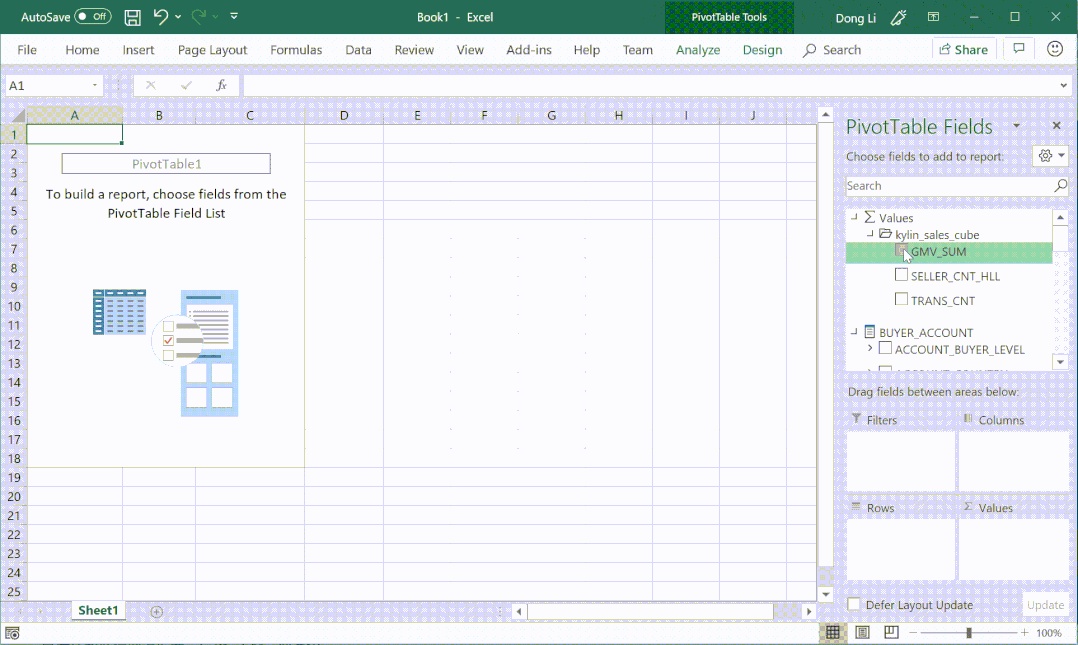Open PivotTable Fields pane options dropdown
Image resolution: width=1078 pixels, height=645 pixels.
(x=1016, y=126)
